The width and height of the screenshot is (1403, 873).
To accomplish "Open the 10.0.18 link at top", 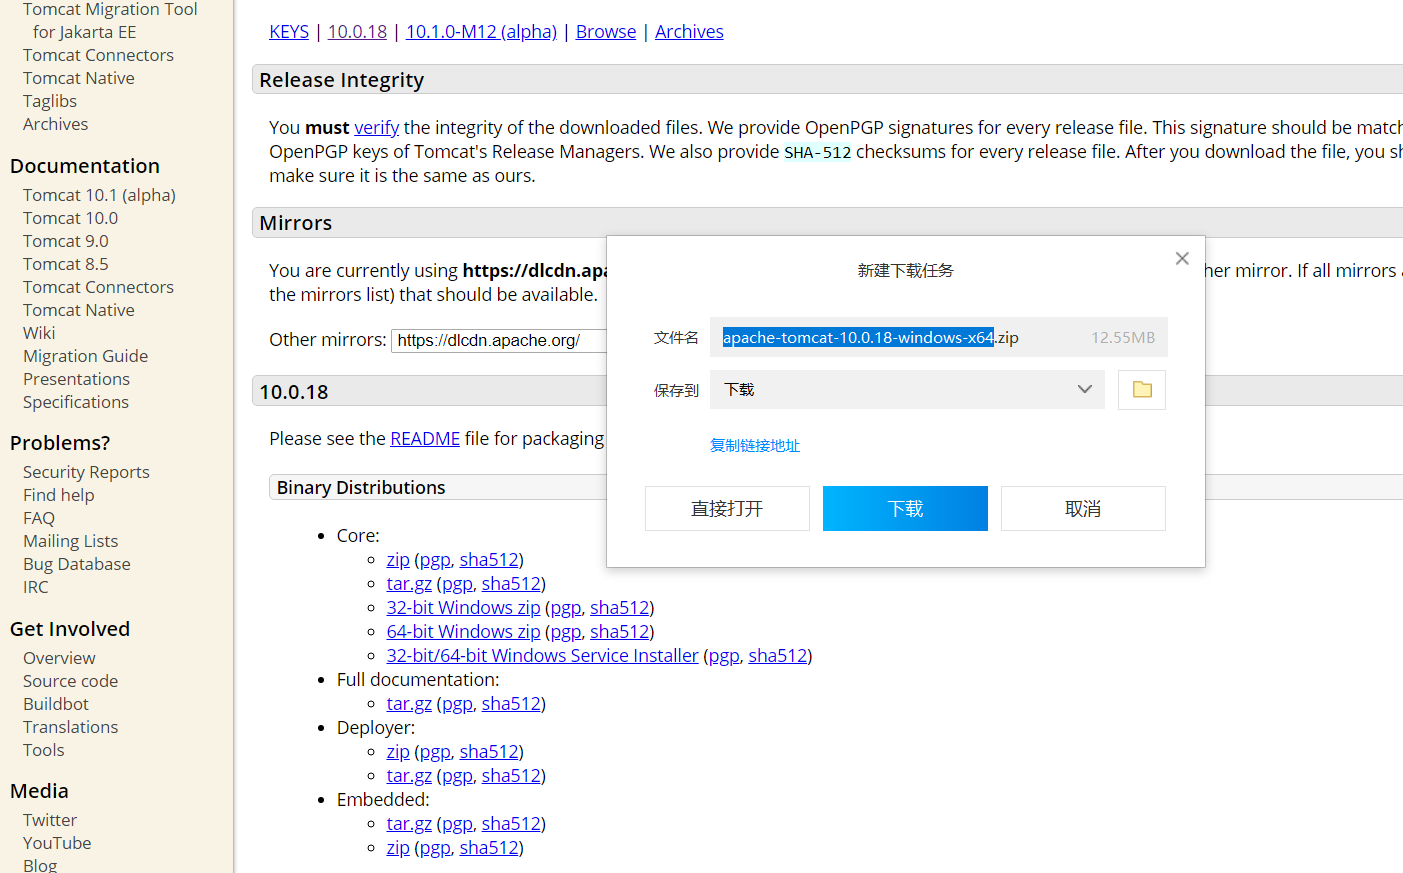I will pos(357,31).
